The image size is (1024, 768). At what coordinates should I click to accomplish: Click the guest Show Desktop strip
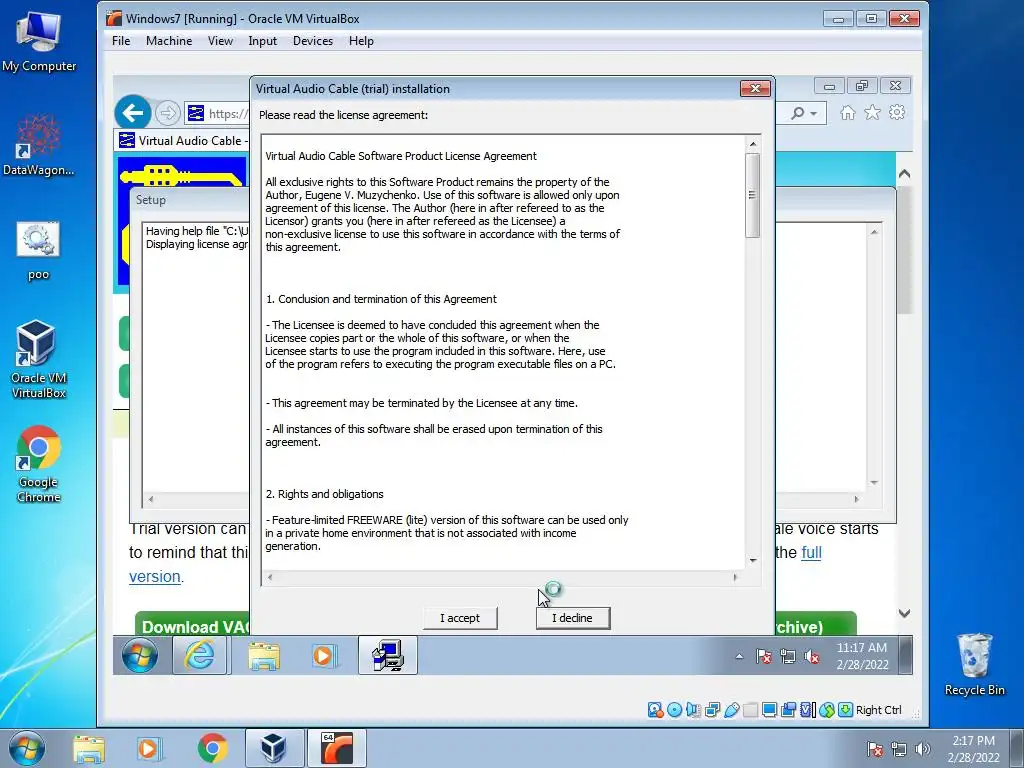click(x=906, y=655)
